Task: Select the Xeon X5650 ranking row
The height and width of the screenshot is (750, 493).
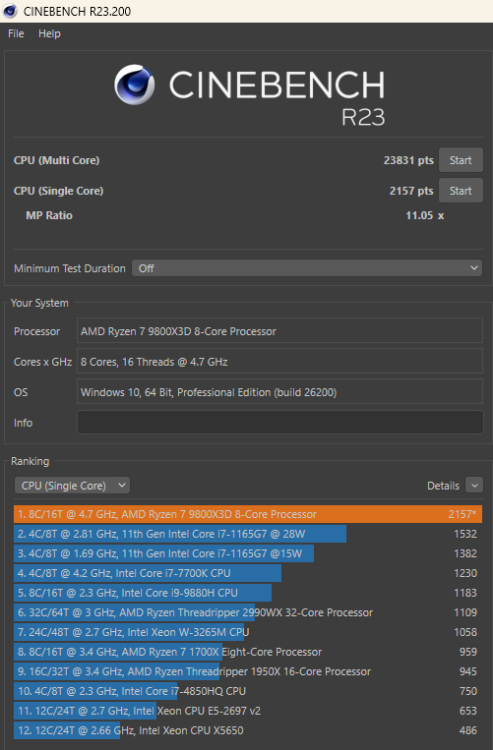Action: click(x=248, y=730)
